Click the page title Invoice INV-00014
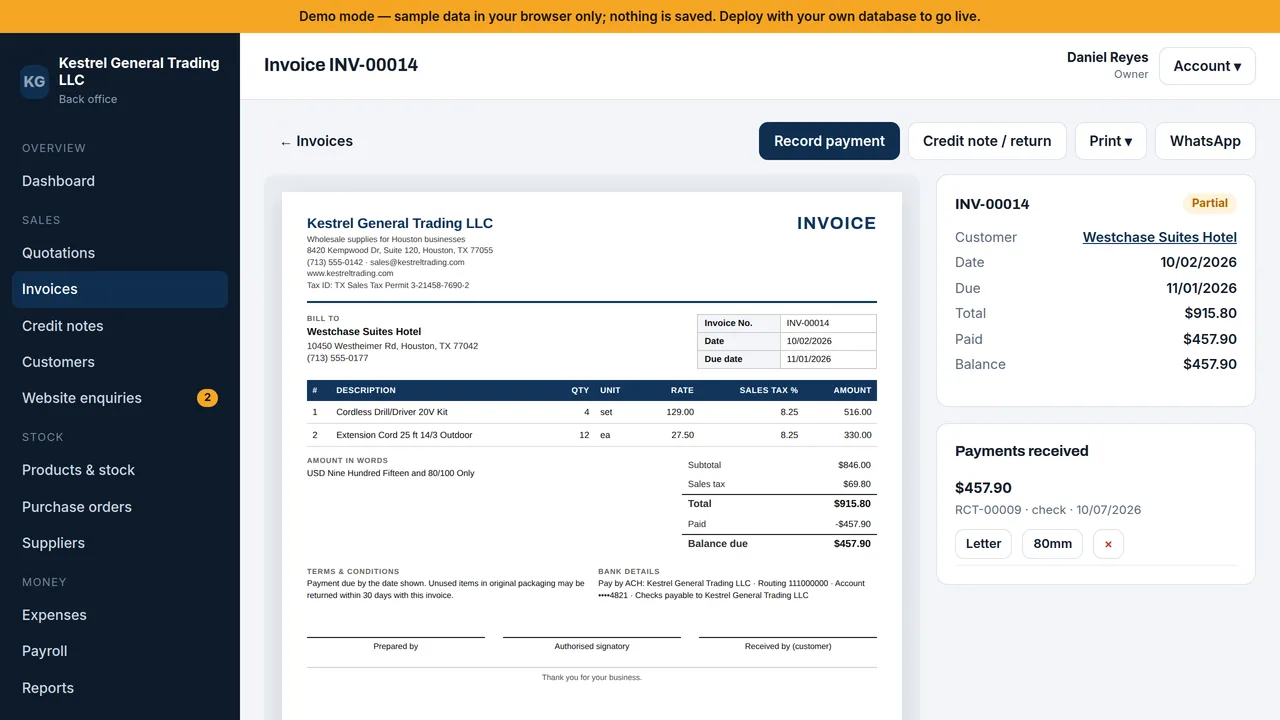Screen dimensions: 1280x720 [341, 65]
